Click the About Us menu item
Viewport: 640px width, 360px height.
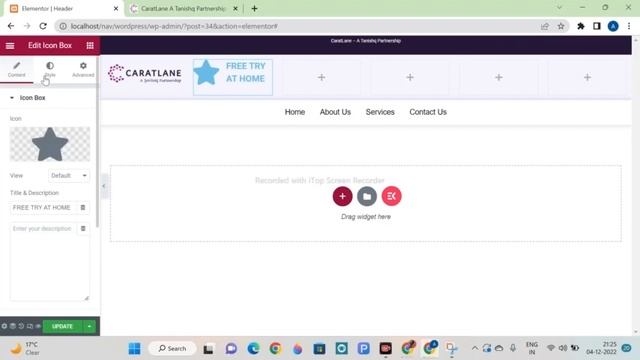click(x=335, y=112)
